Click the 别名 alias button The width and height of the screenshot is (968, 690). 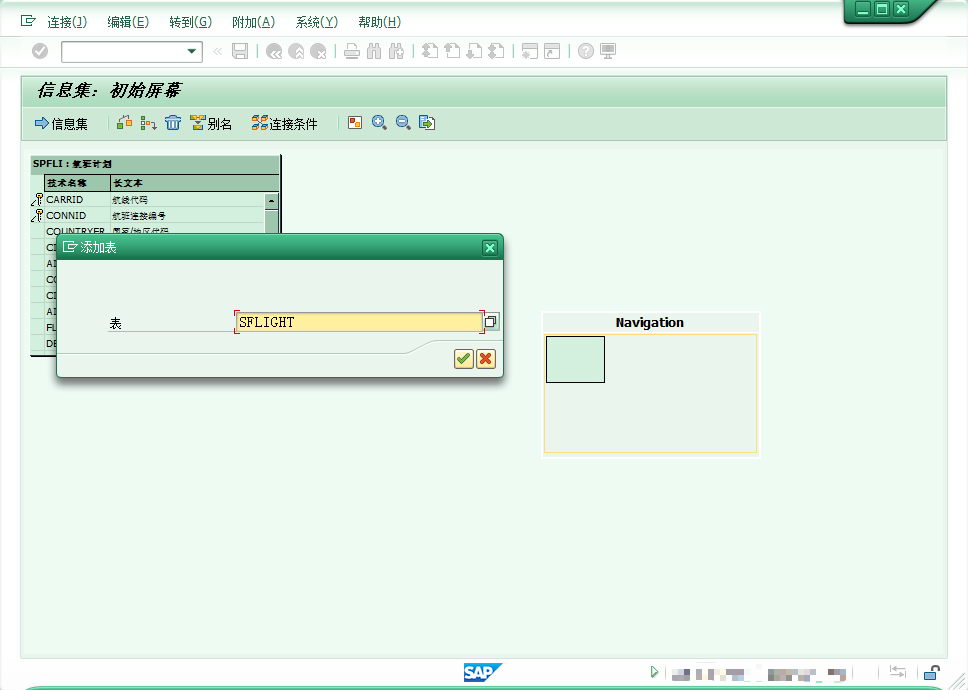tap(211, 123)
